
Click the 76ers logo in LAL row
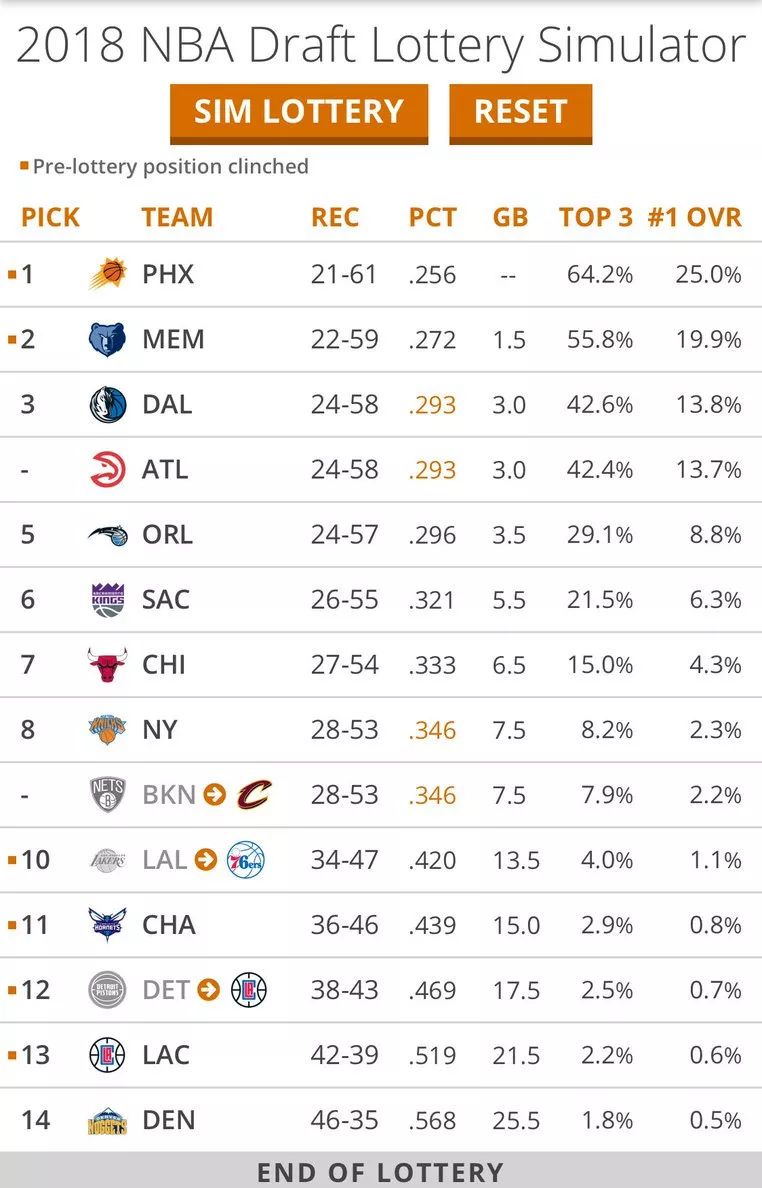pos(245,860)
